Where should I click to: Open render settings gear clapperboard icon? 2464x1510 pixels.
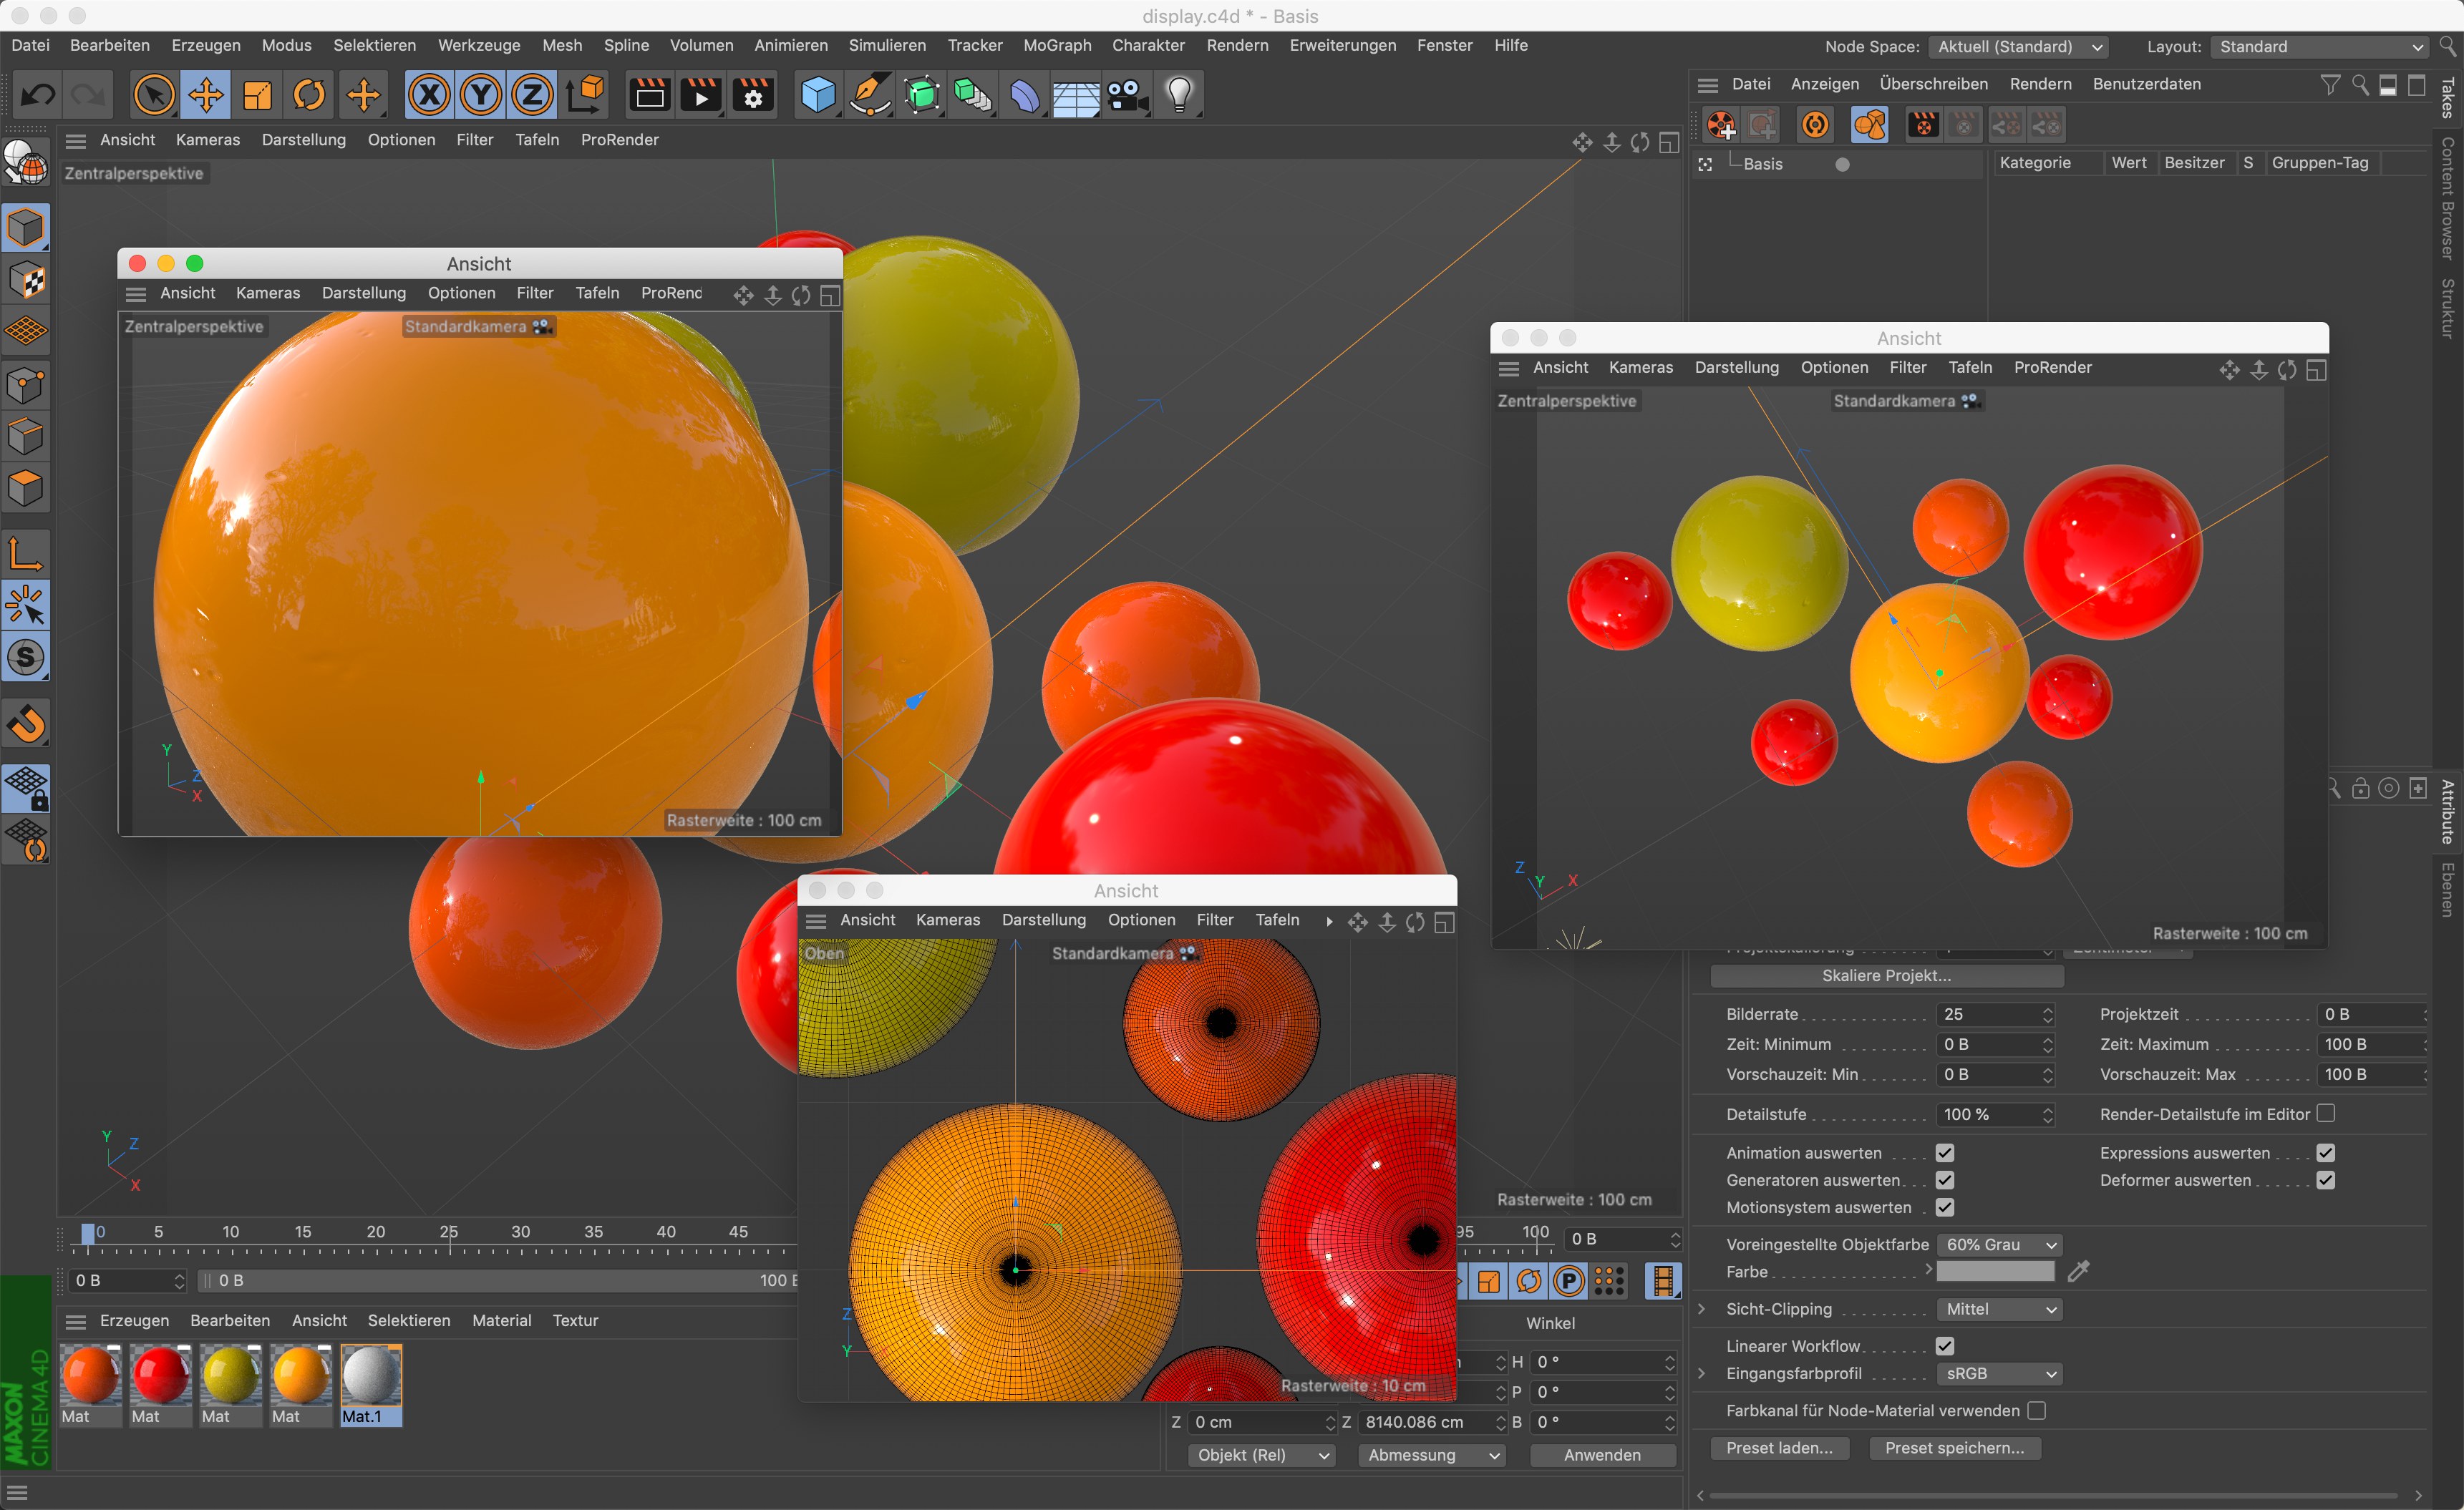point(753,95)
